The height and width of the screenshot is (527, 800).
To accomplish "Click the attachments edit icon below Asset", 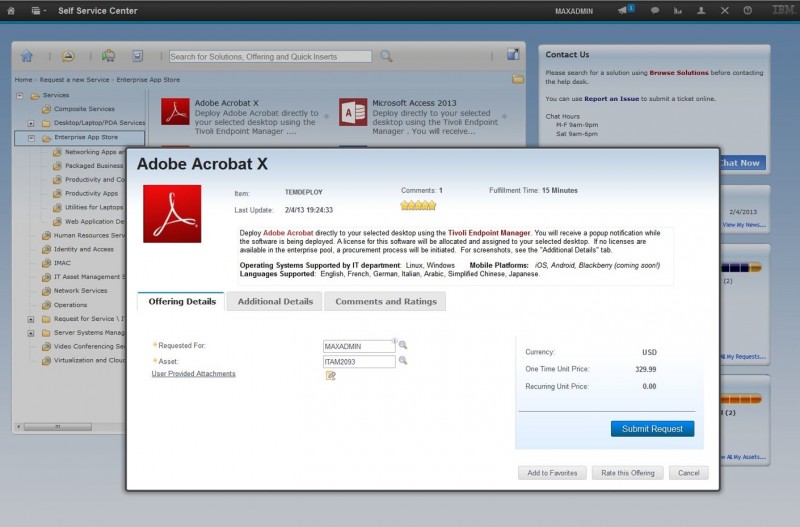I will click(x=330, y=376).
